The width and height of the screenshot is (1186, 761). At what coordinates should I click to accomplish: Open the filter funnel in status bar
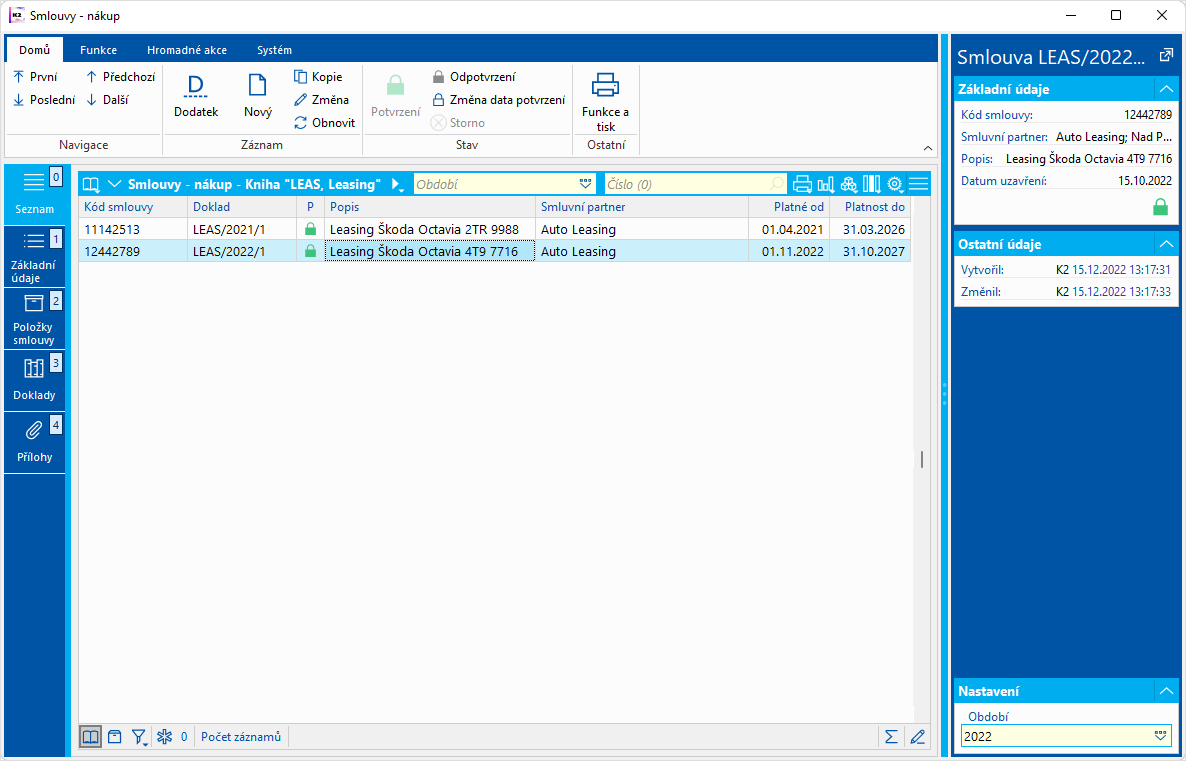pos(139,737)
